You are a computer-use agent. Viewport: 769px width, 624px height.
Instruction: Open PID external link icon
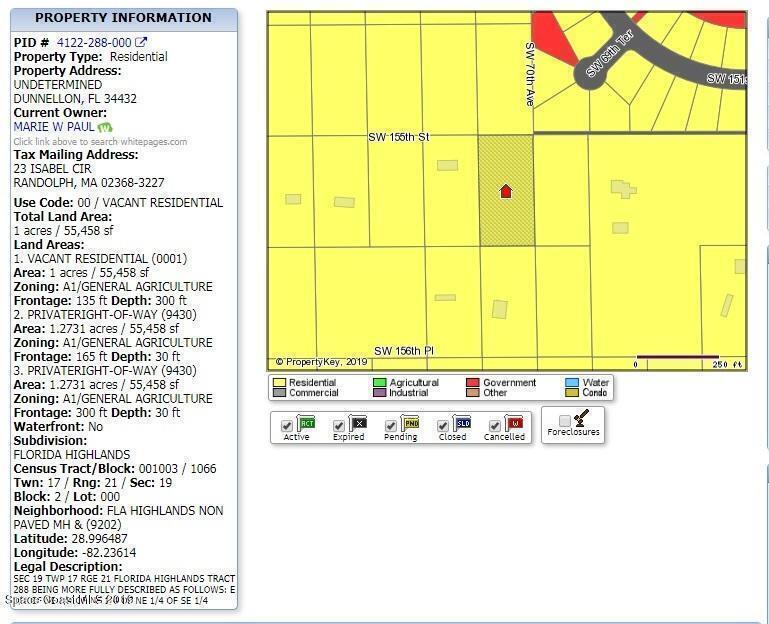[x=141, y=42]
